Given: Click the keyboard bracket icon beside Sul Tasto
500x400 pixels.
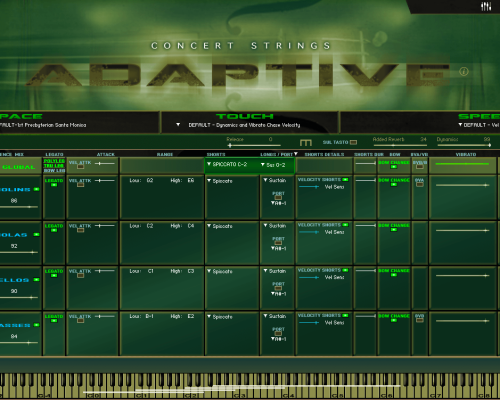Looking at the screenshot, I should (305, 143).
